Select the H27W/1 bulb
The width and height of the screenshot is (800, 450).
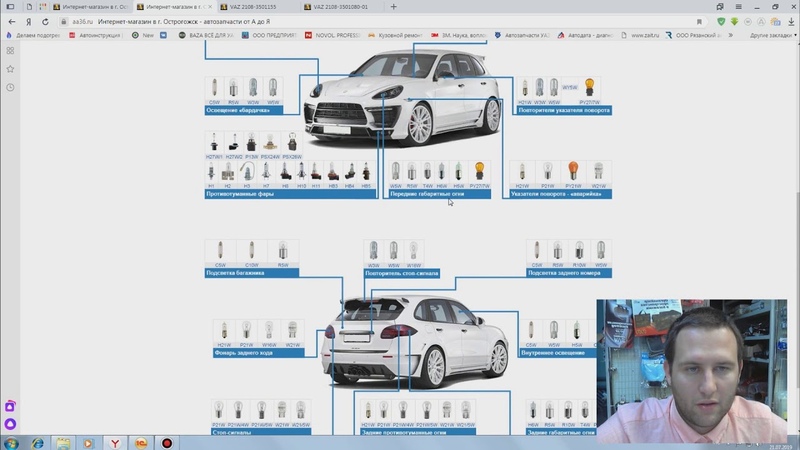coord(214,143)
